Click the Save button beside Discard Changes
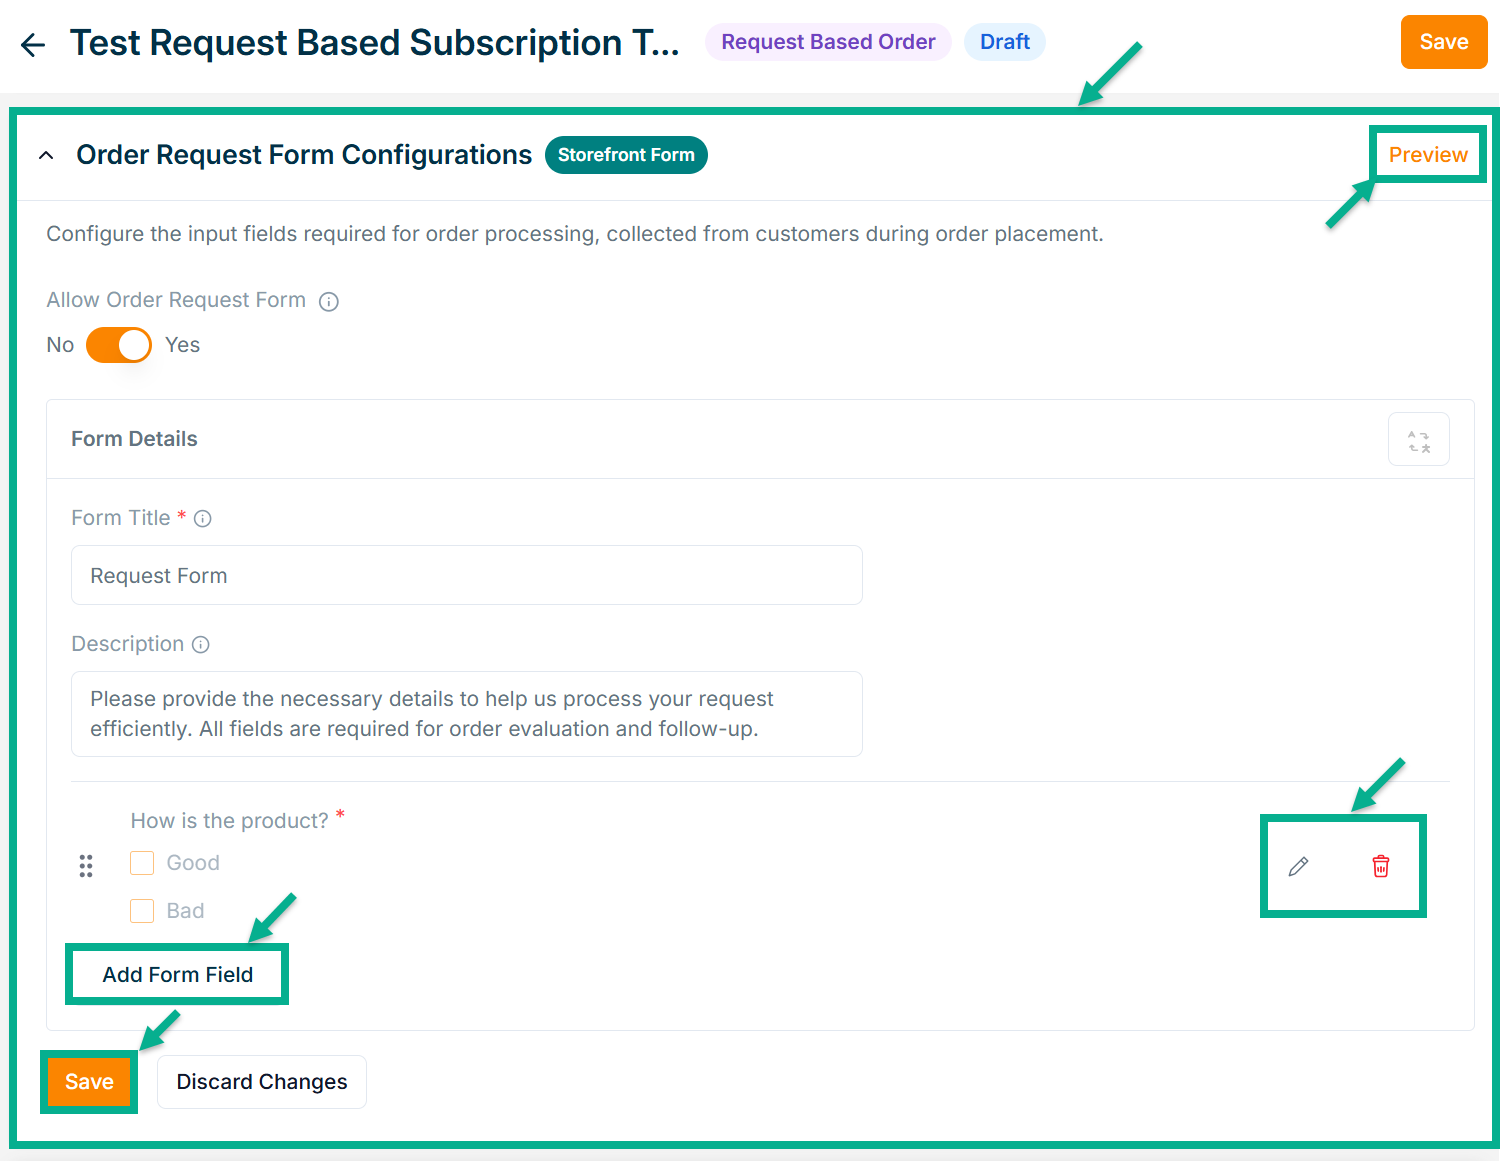Screen dimensions: 1500x1161 [x=89, y=1082]
